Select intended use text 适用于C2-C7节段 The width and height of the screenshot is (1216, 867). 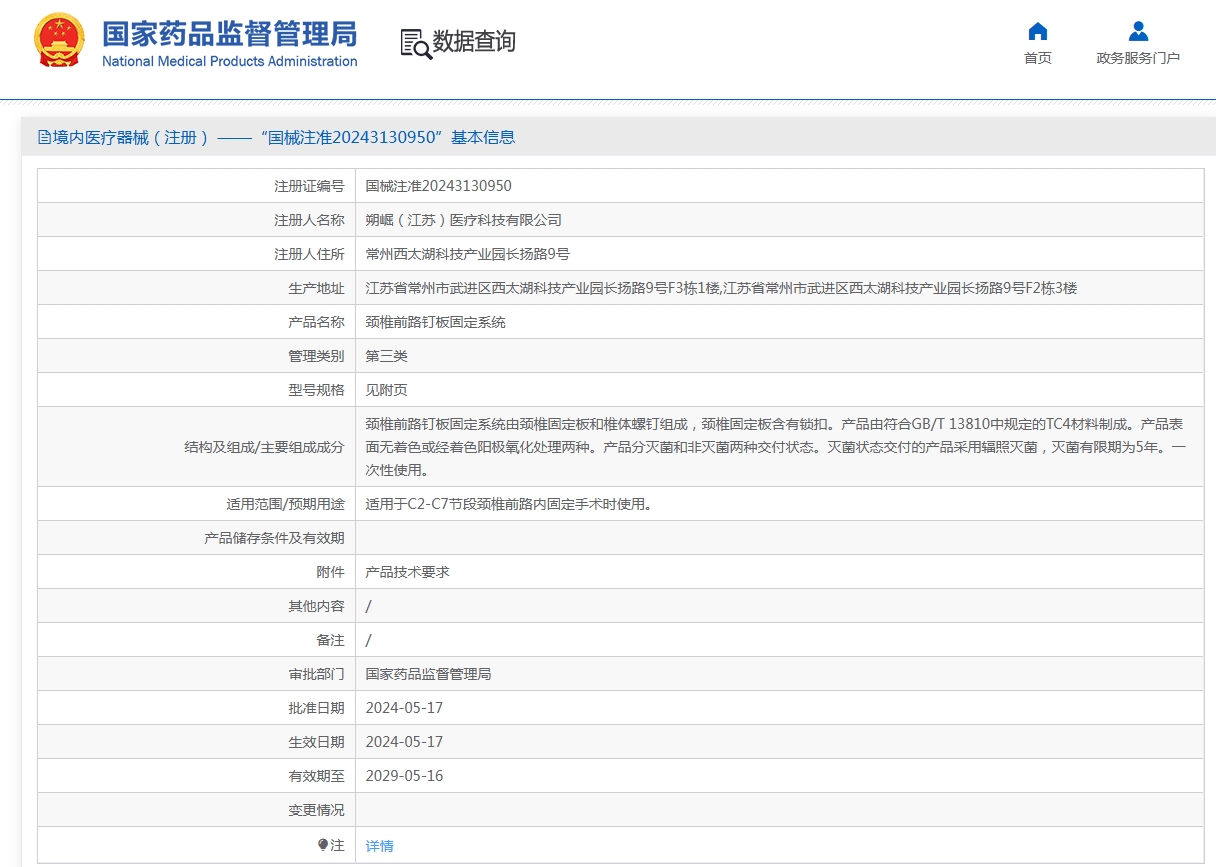coord(509,504)
